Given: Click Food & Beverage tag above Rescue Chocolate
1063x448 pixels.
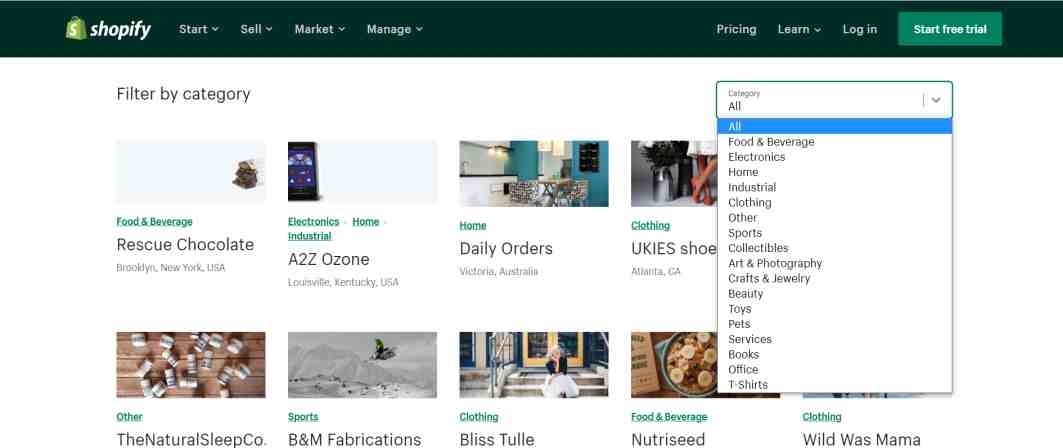Looking at the screenshot, I should pos(155,222).
